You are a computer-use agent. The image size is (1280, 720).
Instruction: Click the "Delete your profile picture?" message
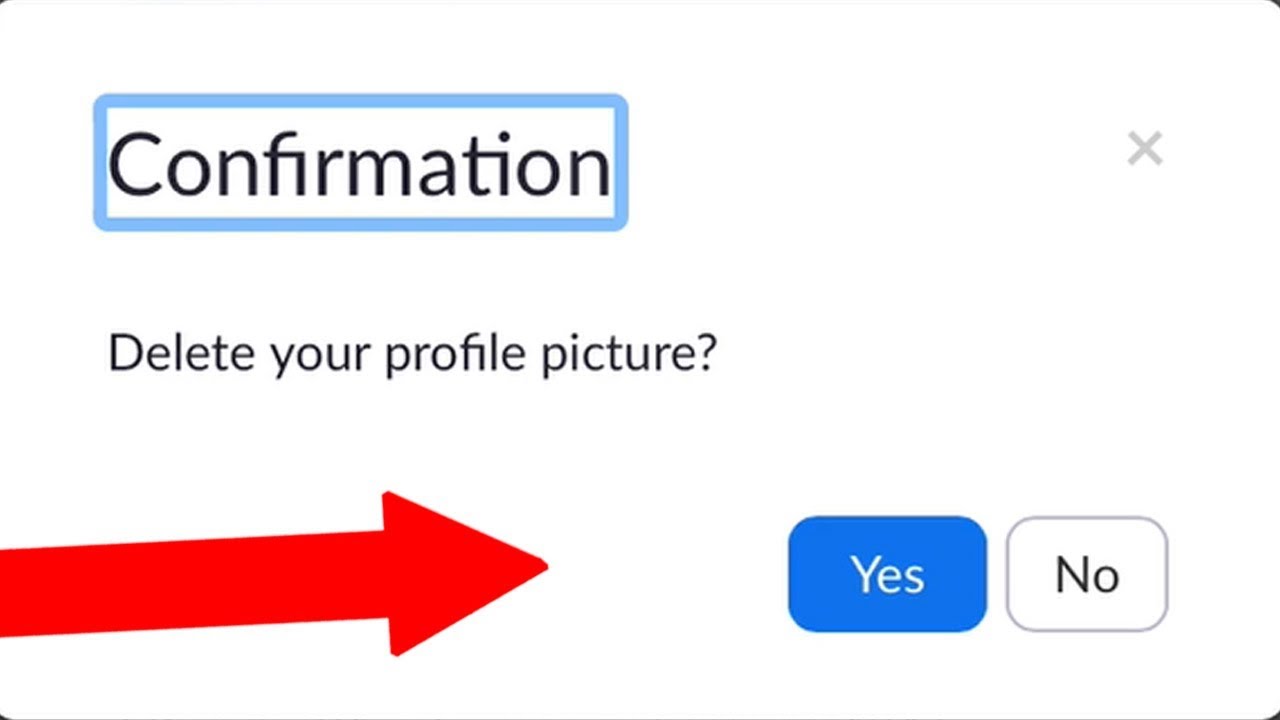[x=412, y=354]
